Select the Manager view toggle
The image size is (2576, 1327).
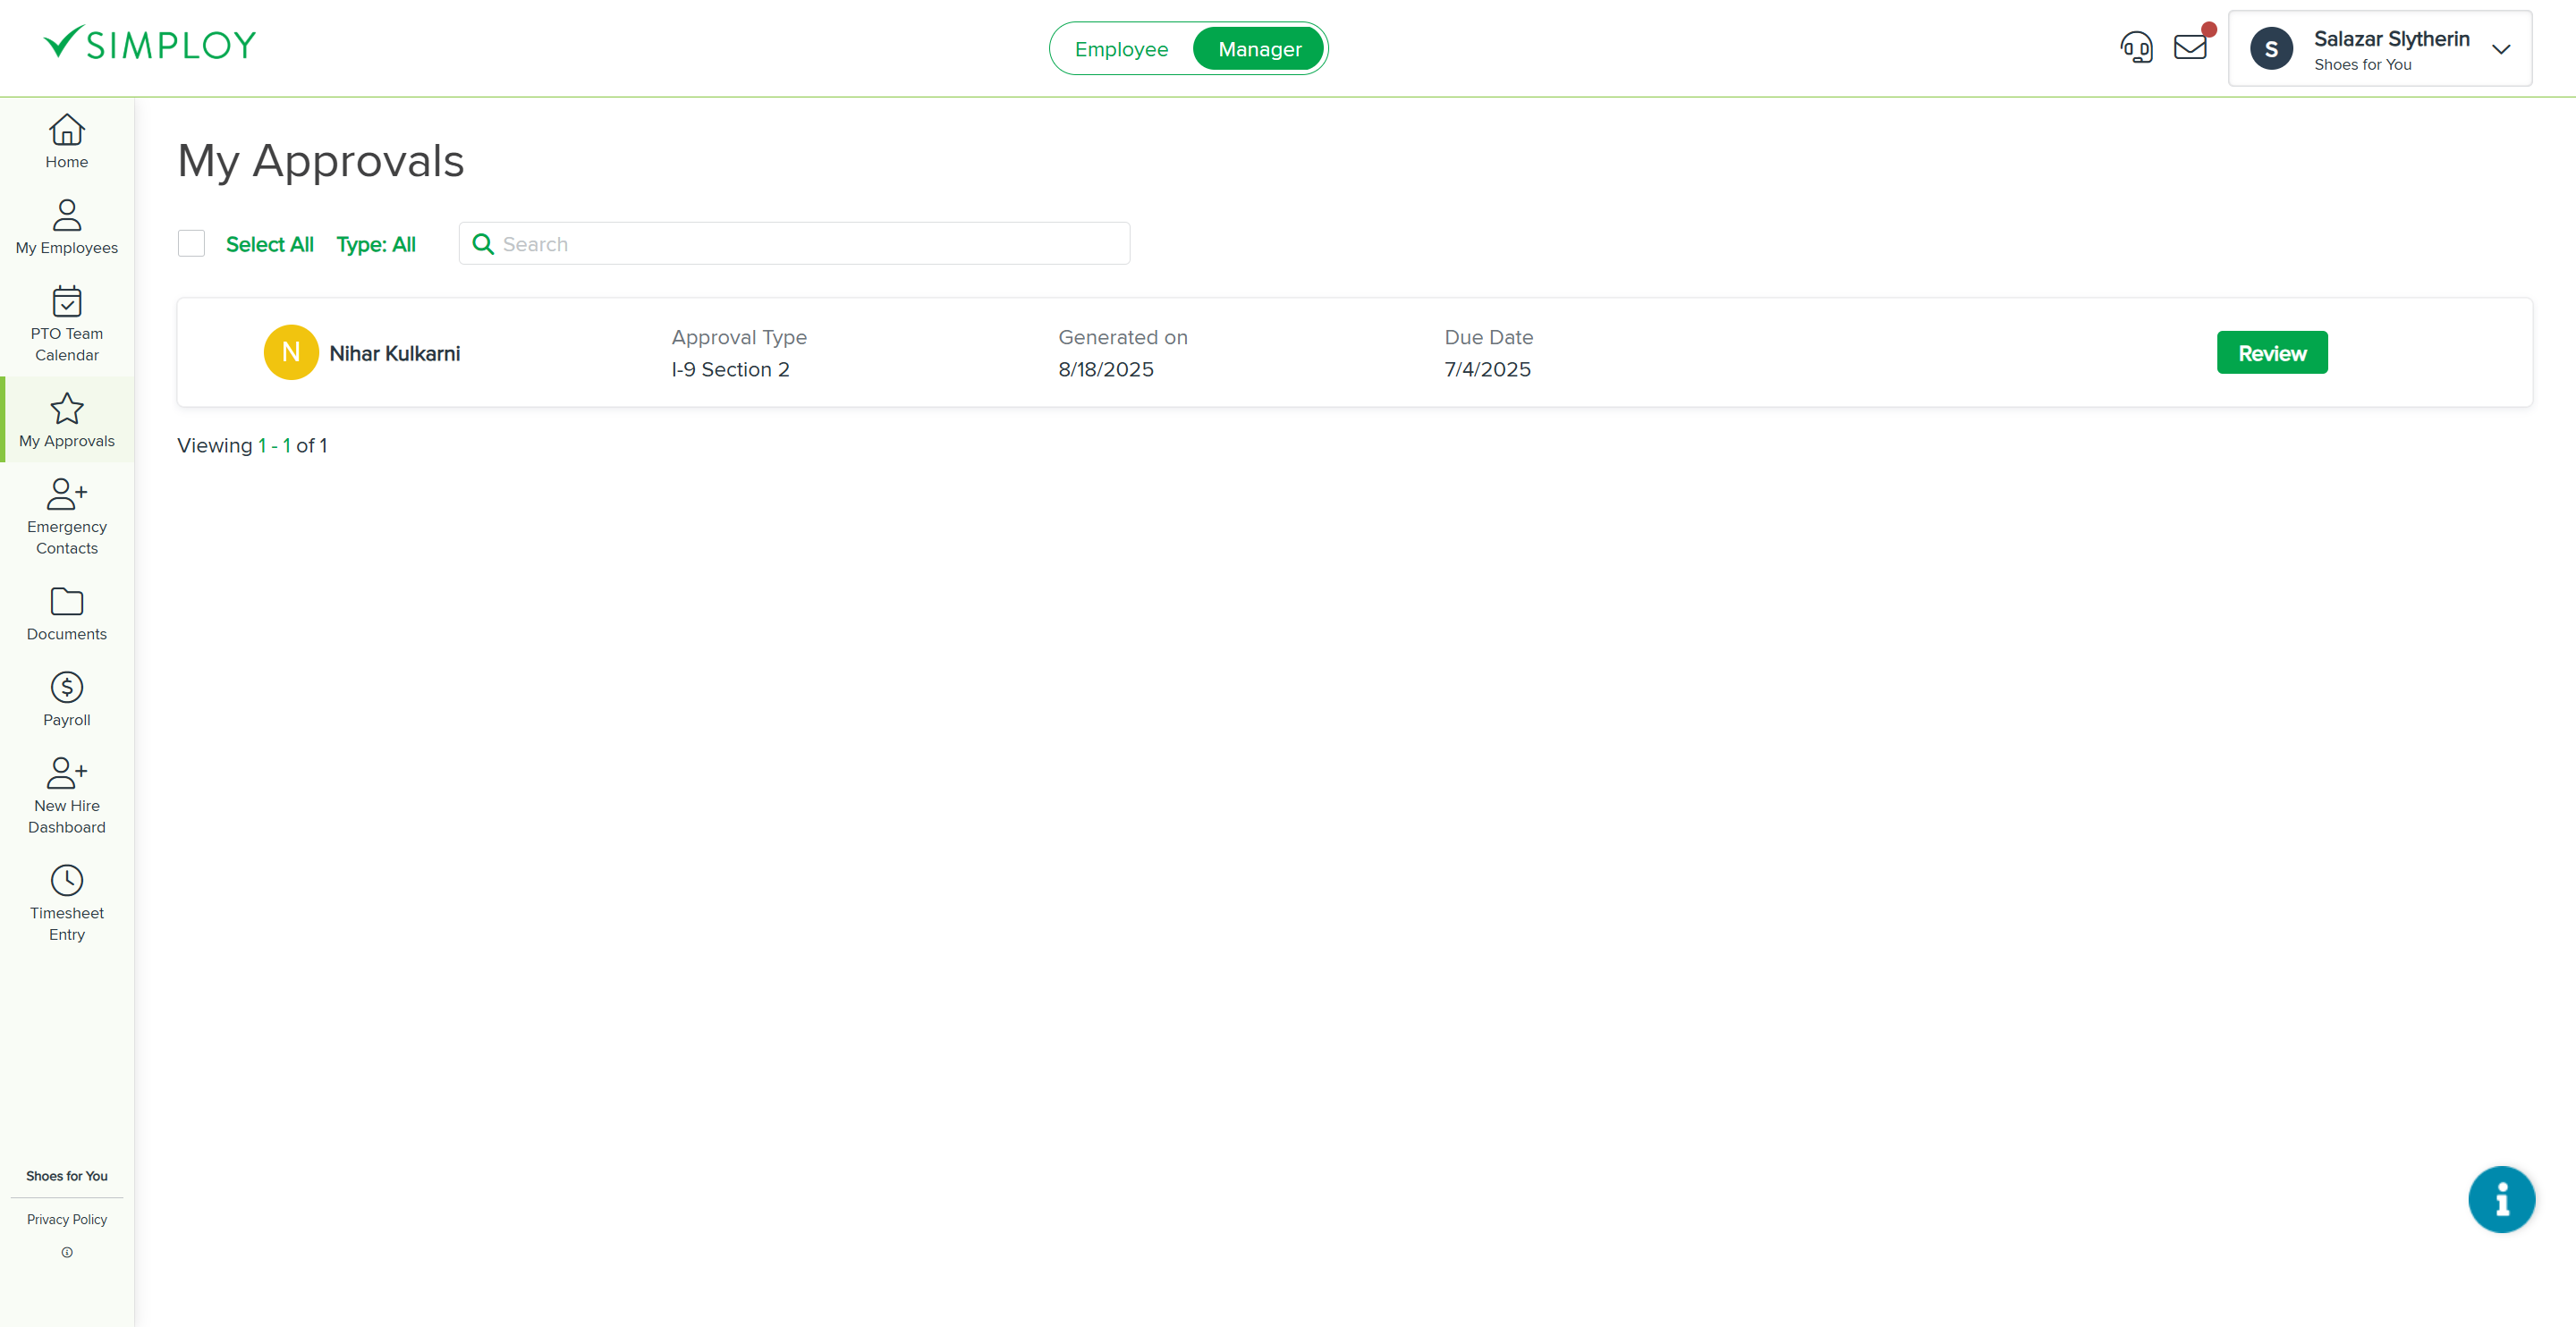click(x=1259, y=49)
